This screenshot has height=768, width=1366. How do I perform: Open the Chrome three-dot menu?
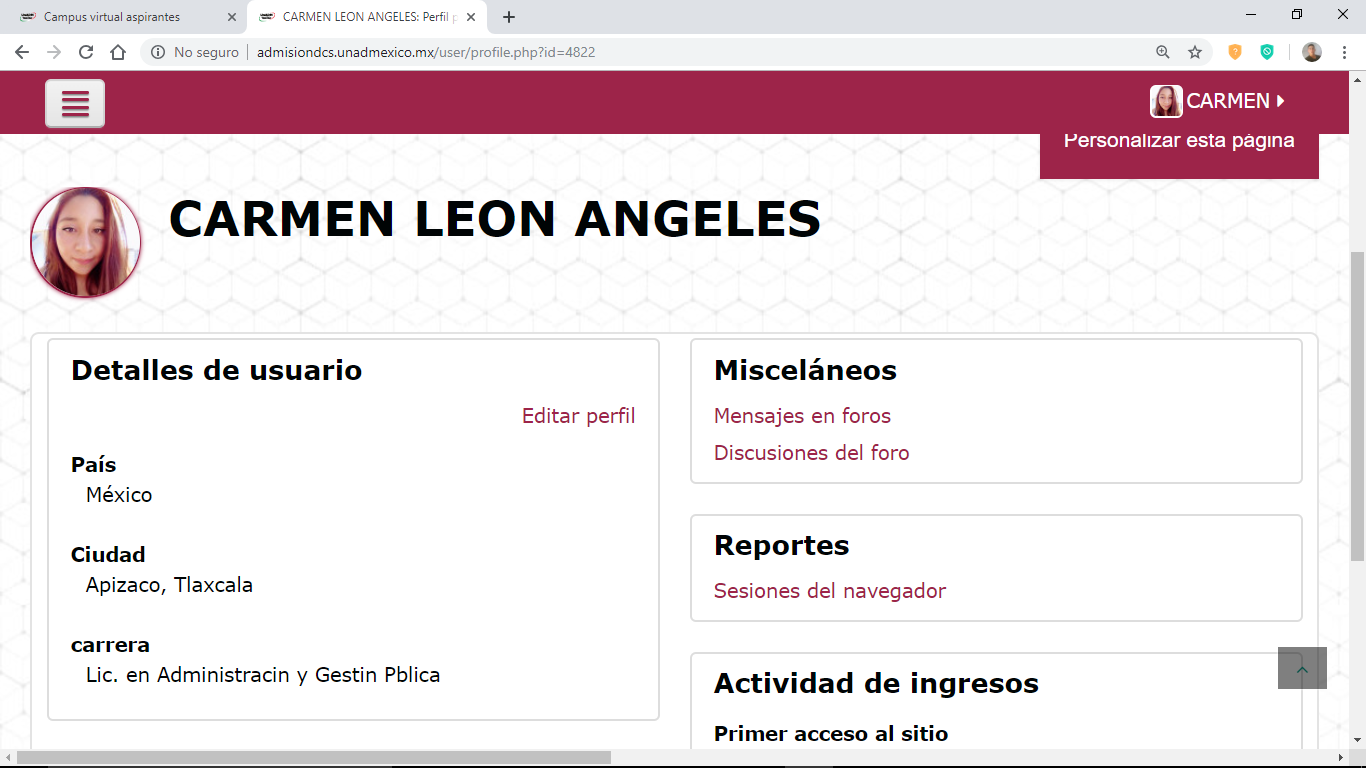point(1343,52)
